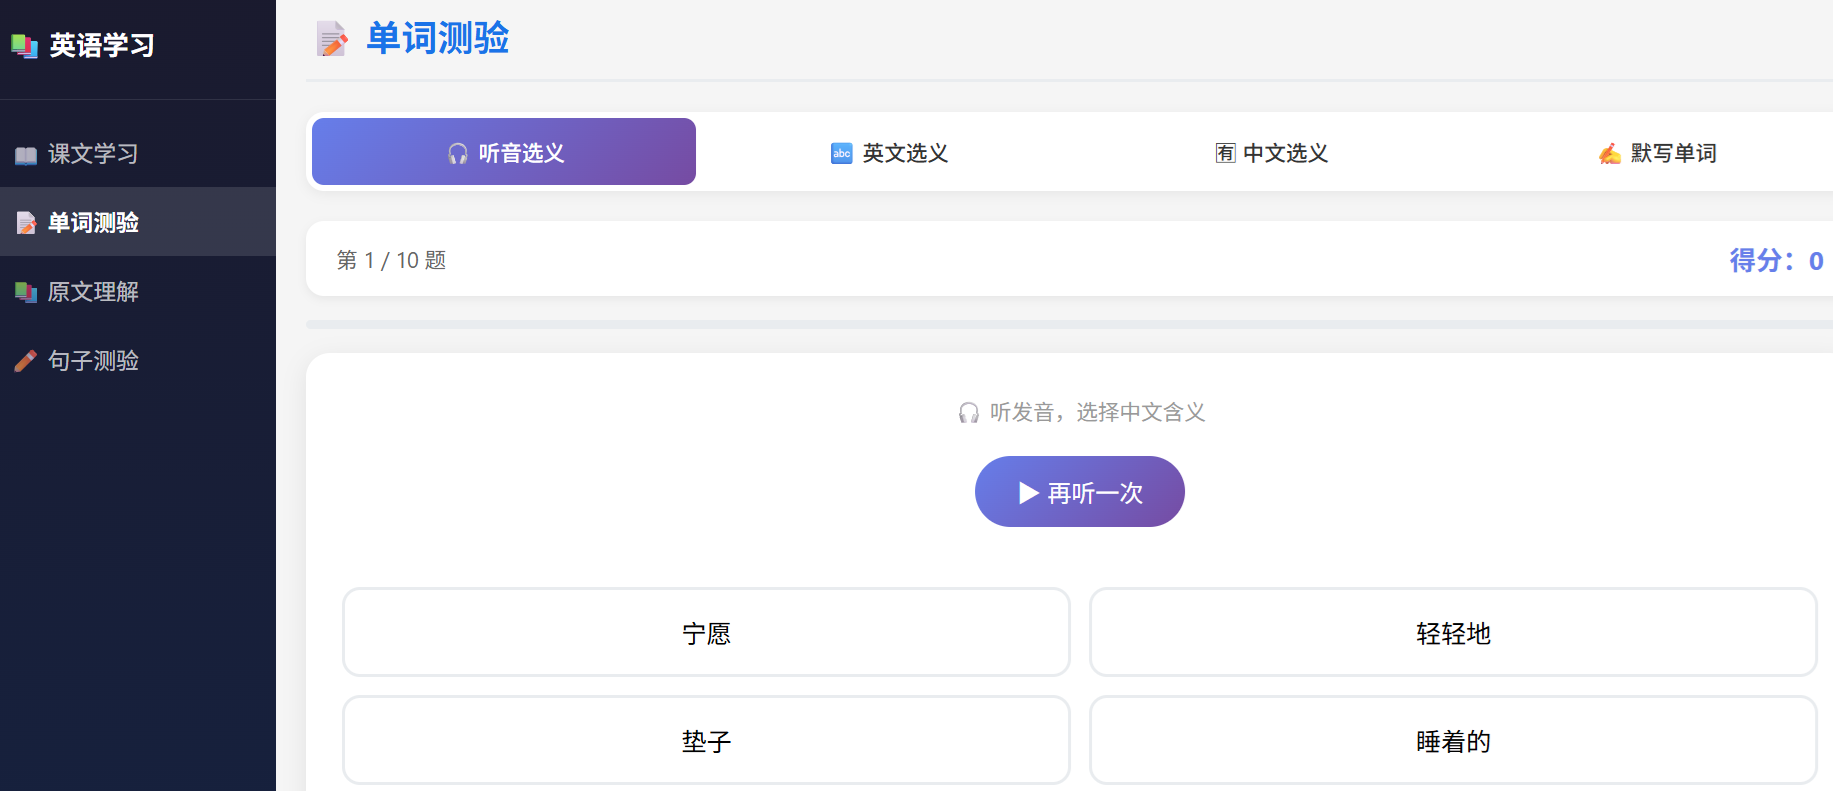This screenshot has width=1833, height=791.
Task: Switch to the 默写单词 tab
Action: (x=1656, y=152)
